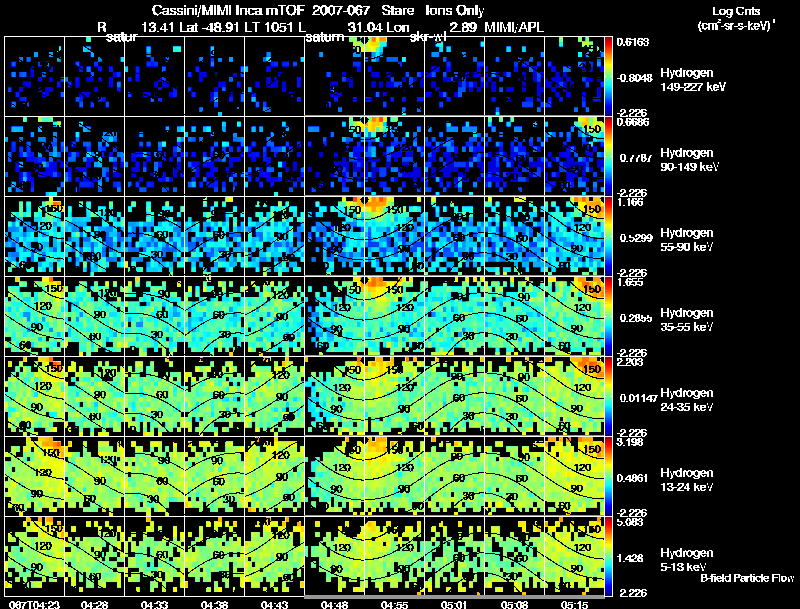800x609 pixels.
Task: Click the 'B-field Particle Flow' caption
Action: click(x=747, y=578)
